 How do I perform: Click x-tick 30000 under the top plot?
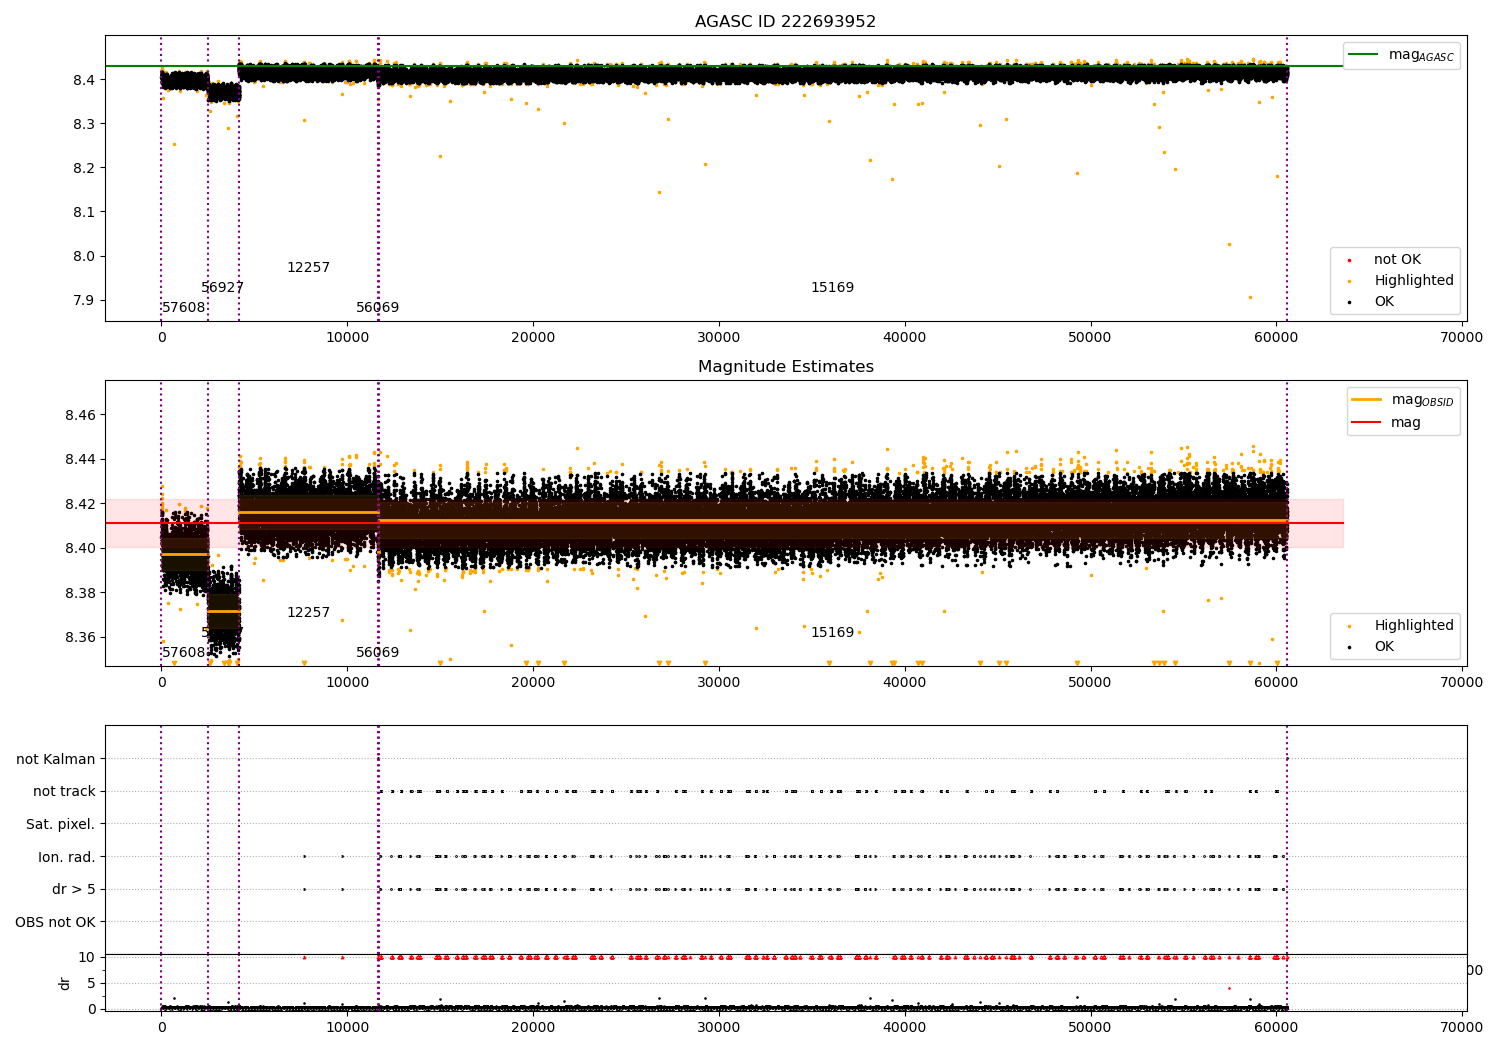tap(719, 338)
